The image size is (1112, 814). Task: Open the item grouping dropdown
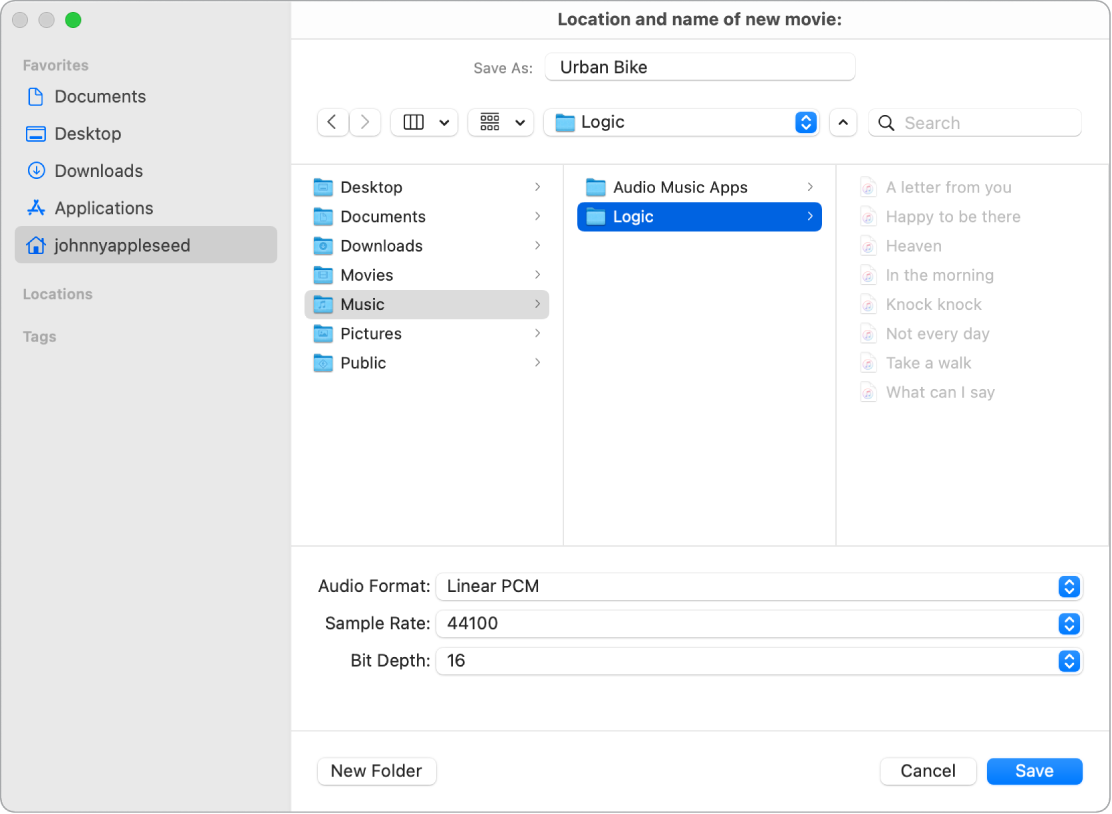point(500,121)
